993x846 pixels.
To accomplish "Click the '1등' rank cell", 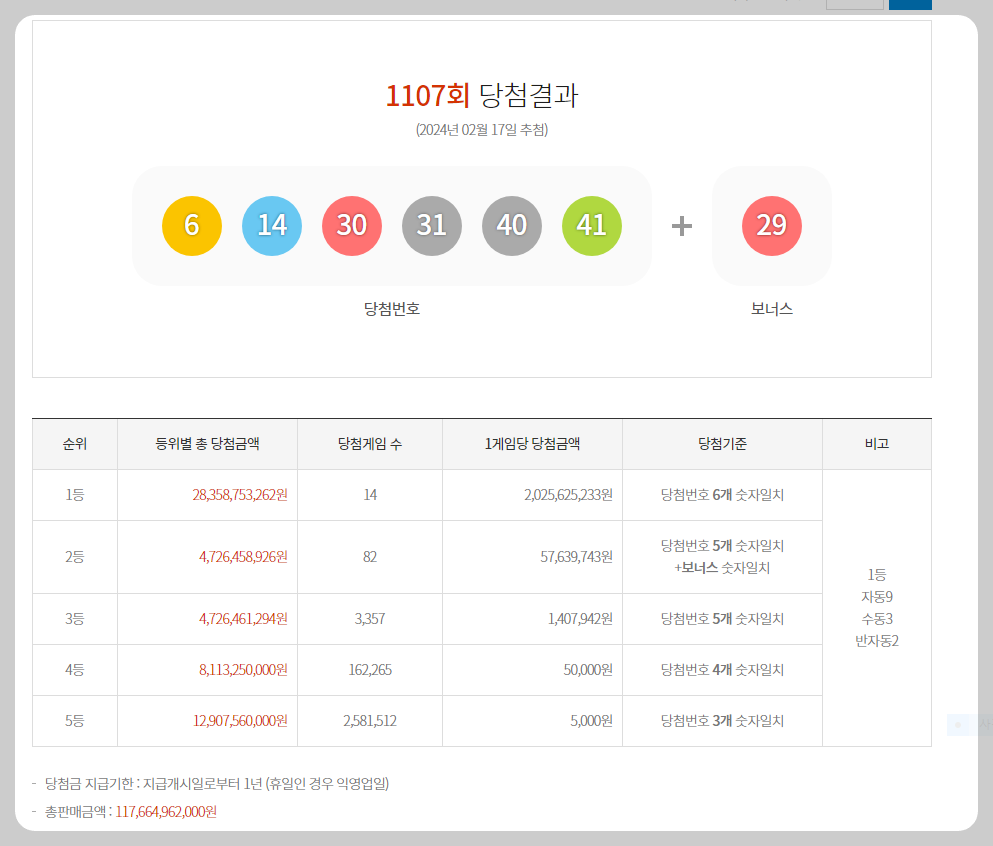I will tap(75, 495).
